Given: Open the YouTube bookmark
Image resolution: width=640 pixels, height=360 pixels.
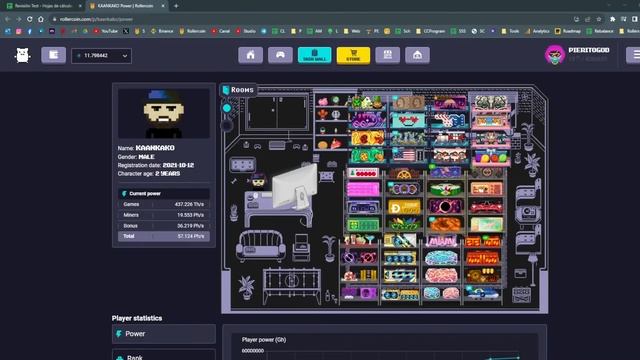Looking at the screenshot, I should (x=106, y=31).
